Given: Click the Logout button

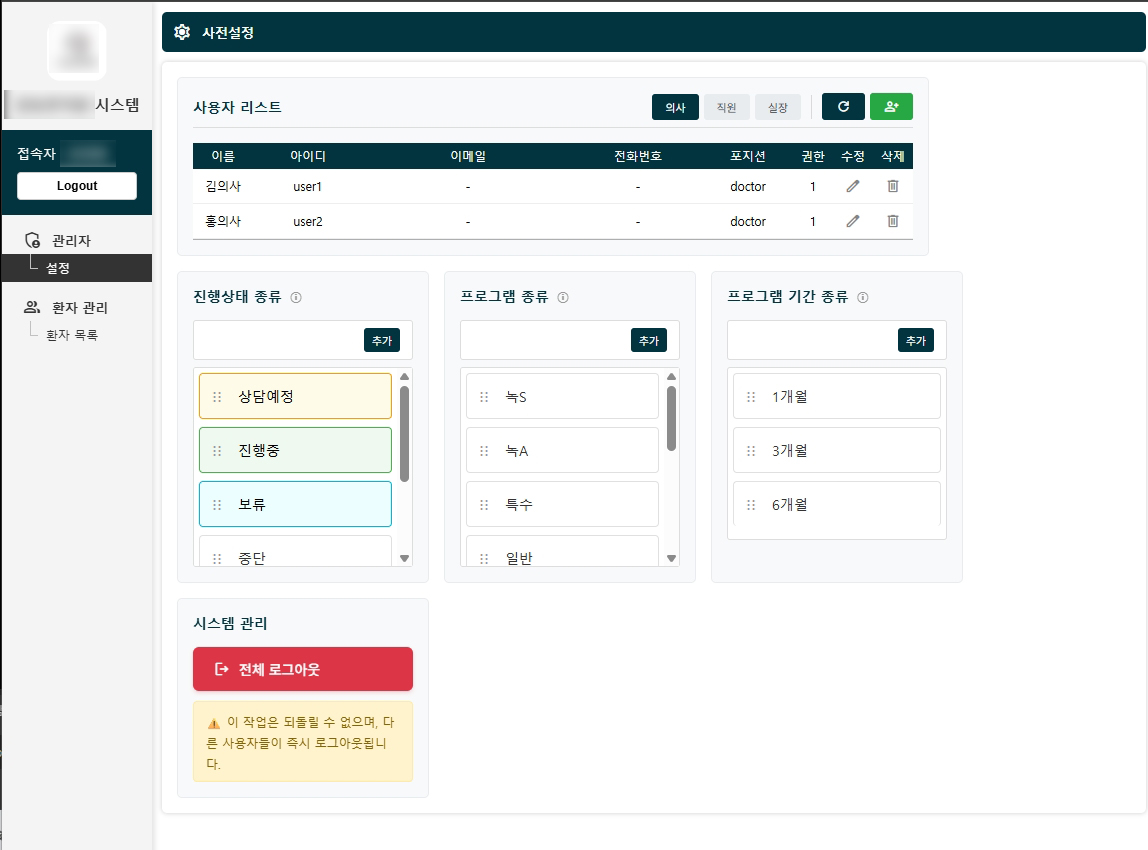Looking at the screenshot, I should click(76, 185).
